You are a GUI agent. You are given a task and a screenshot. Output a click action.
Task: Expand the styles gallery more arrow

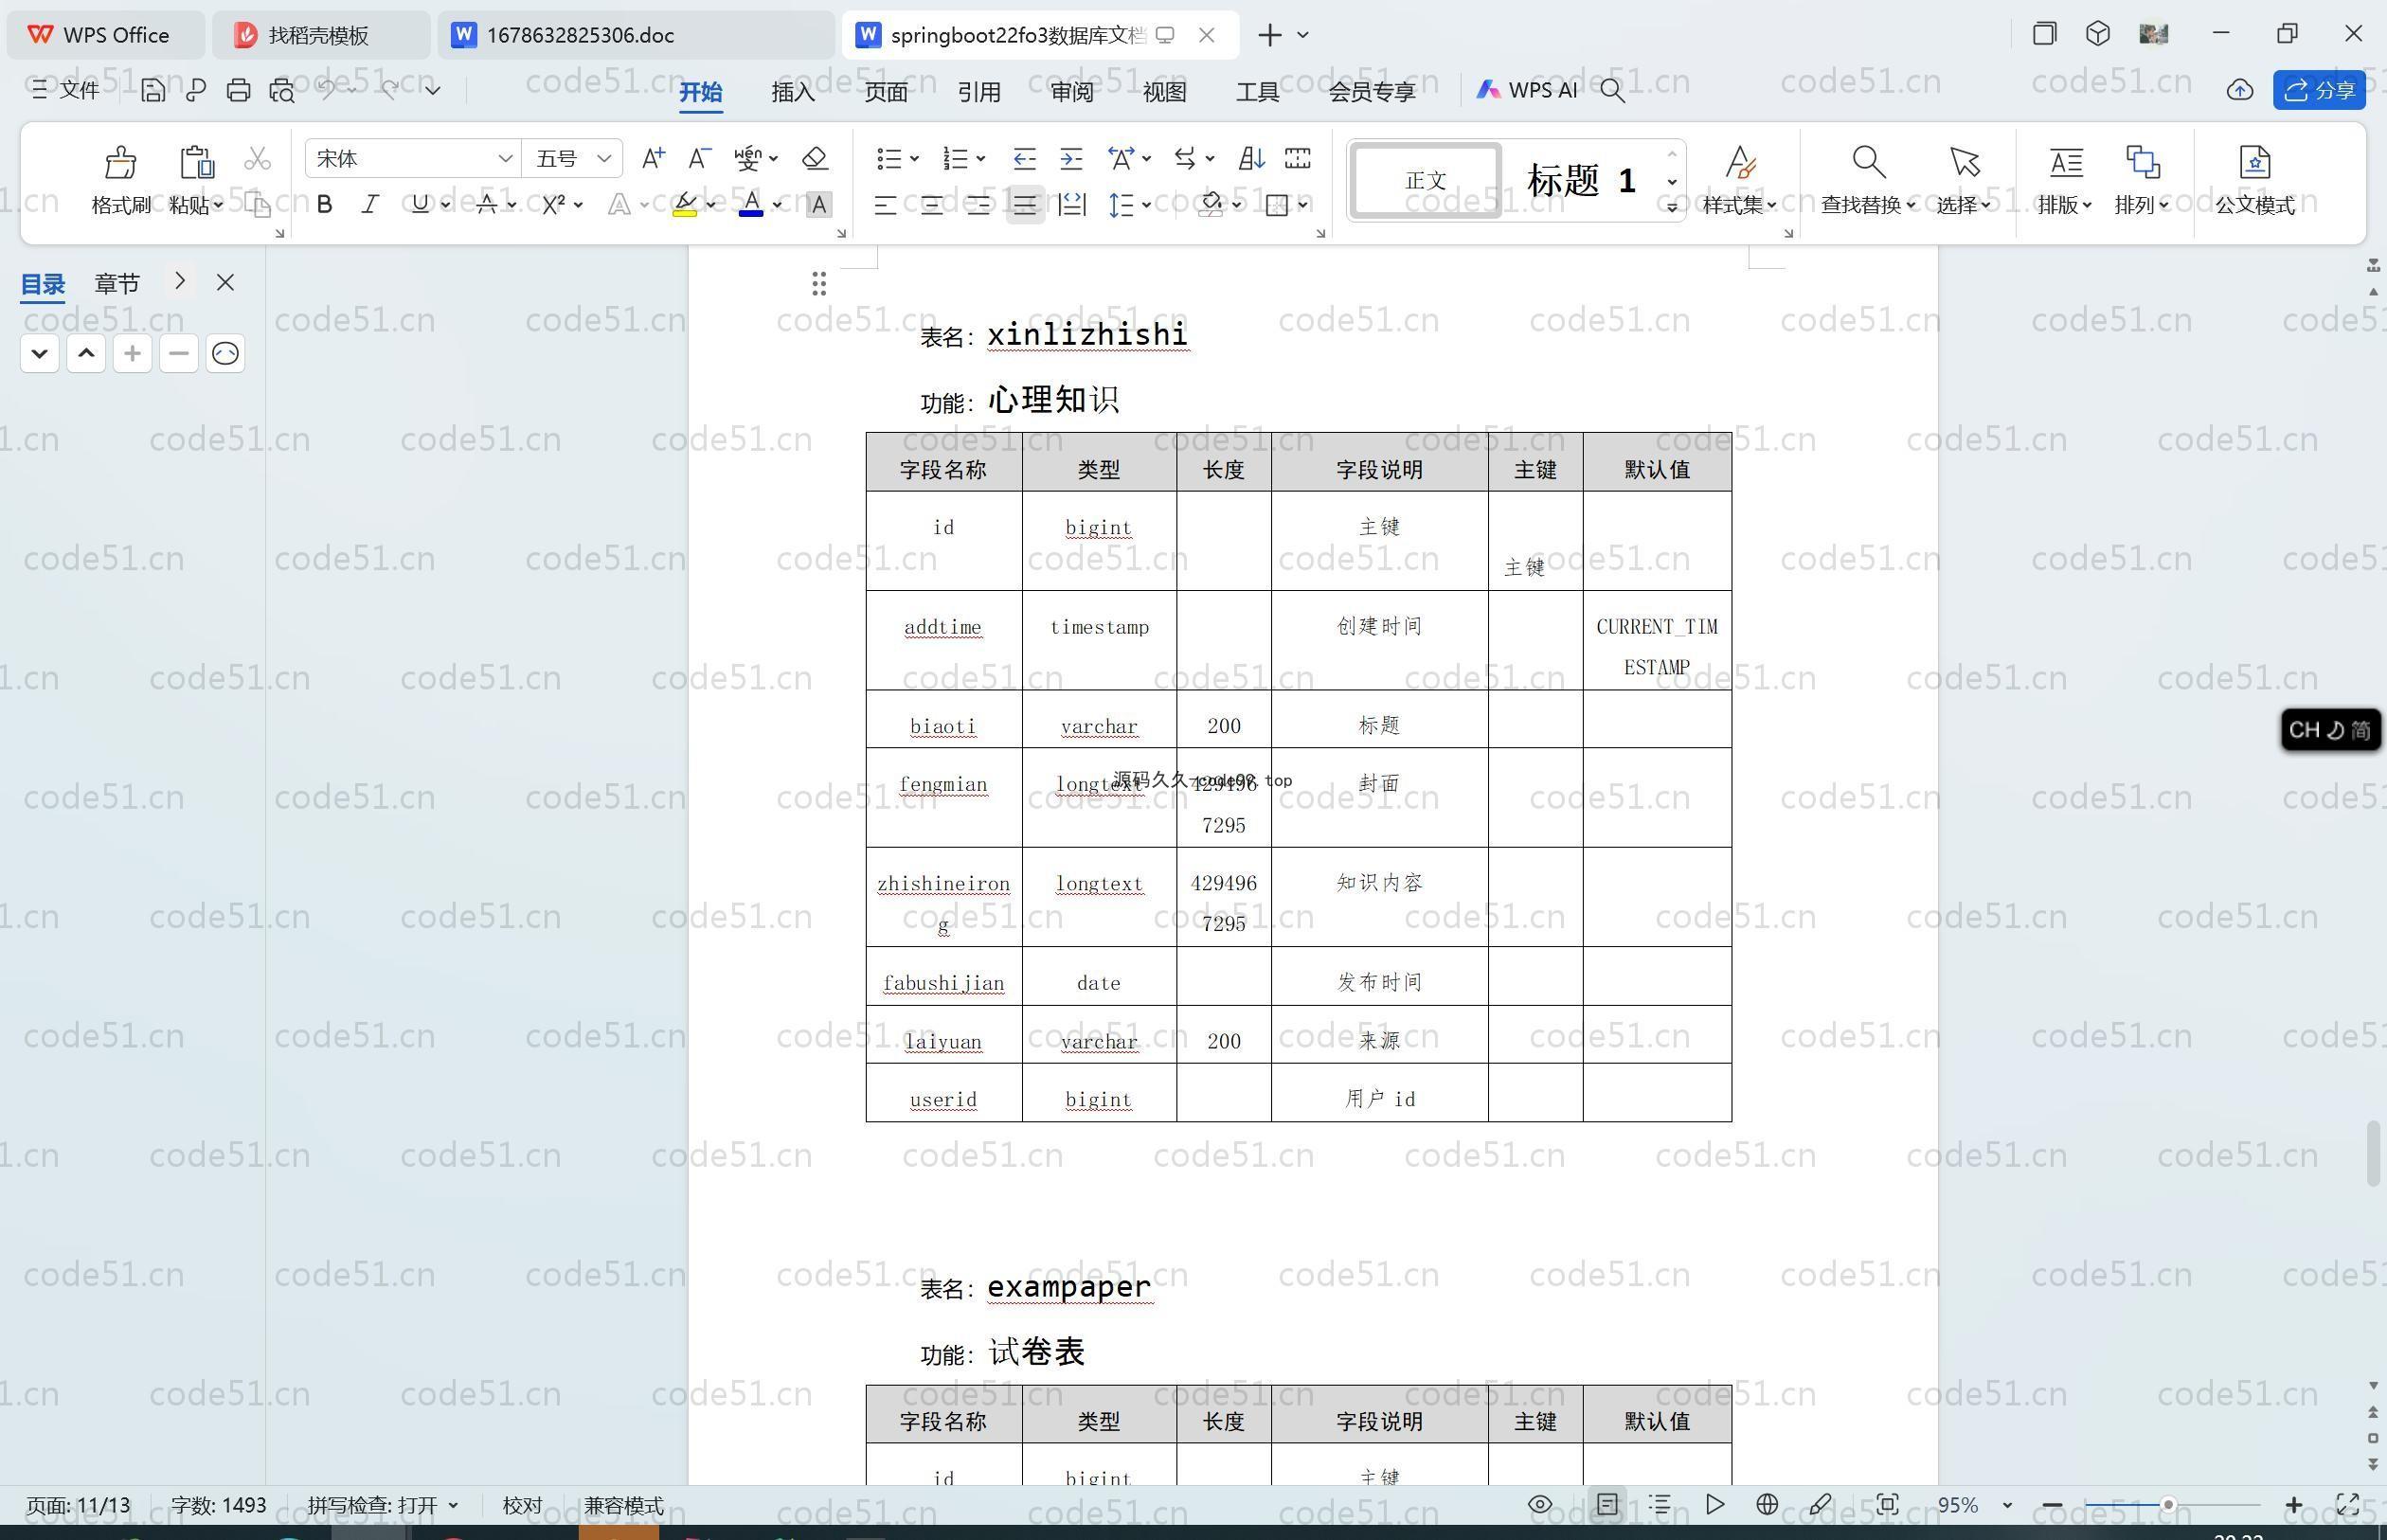[x=1672, y=207]
